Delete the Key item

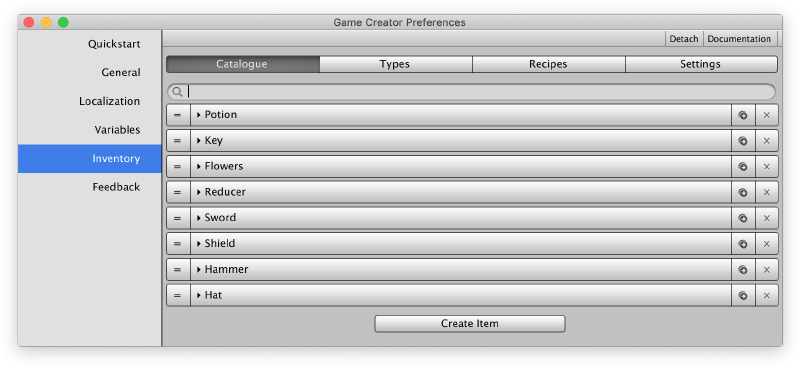766,141
